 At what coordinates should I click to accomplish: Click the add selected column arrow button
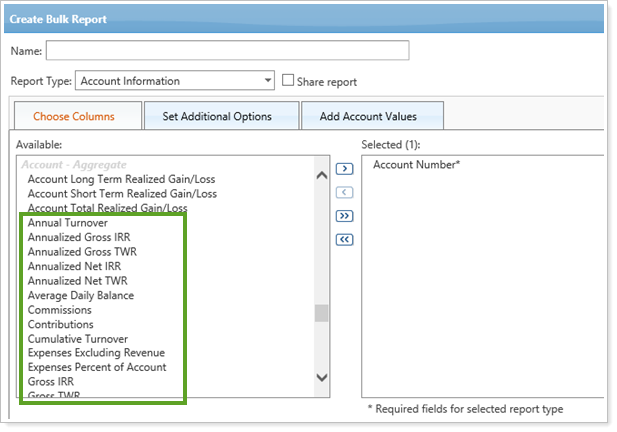tap(343, 169)
